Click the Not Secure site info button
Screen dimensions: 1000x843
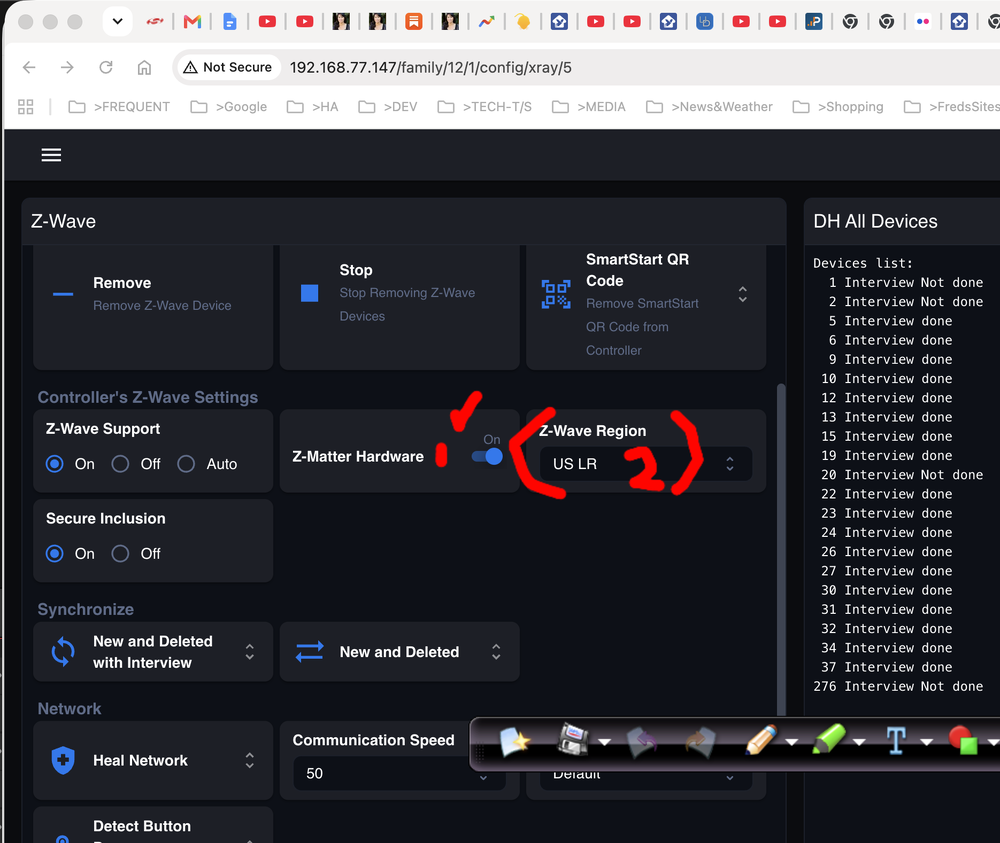pos(228,67)
